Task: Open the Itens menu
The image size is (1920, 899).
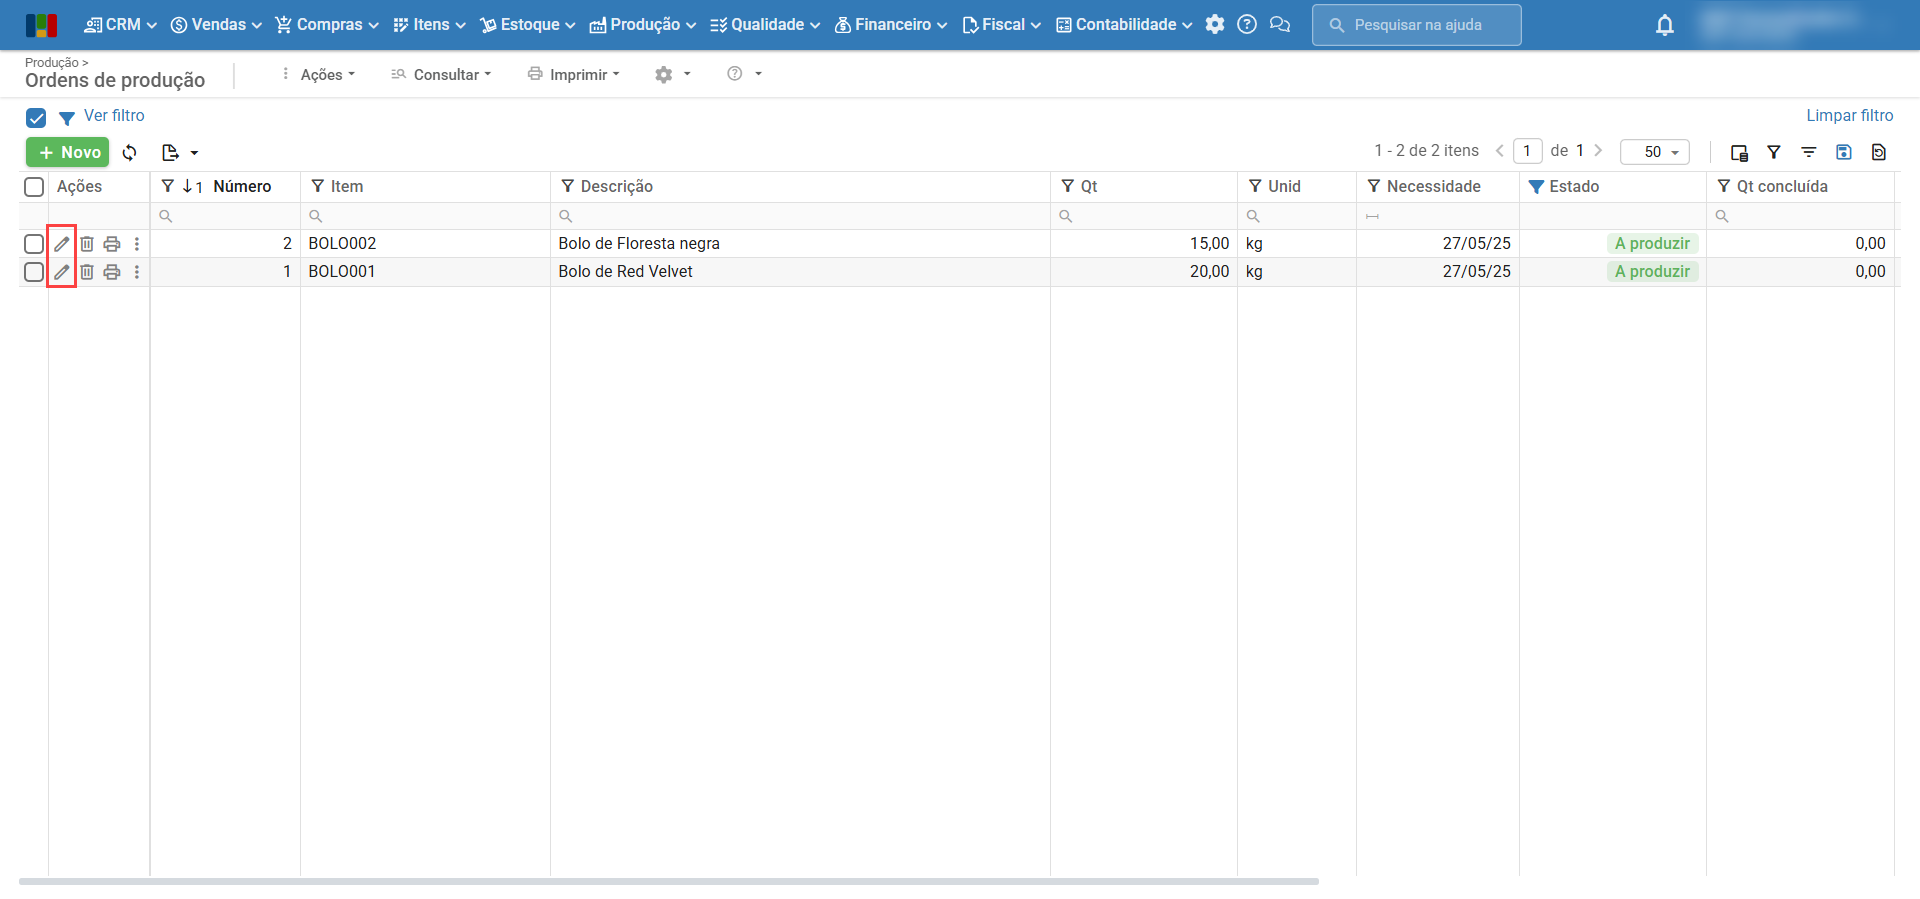Action: click(x=429, y=25)
